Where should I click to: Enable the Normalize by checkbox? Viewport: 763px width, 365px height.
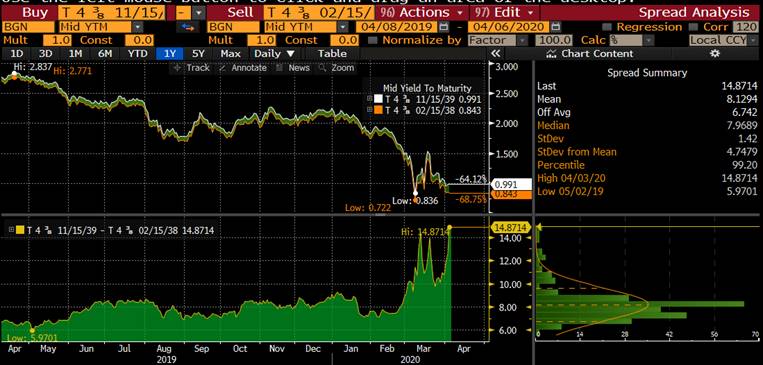[x=372, y=40]
